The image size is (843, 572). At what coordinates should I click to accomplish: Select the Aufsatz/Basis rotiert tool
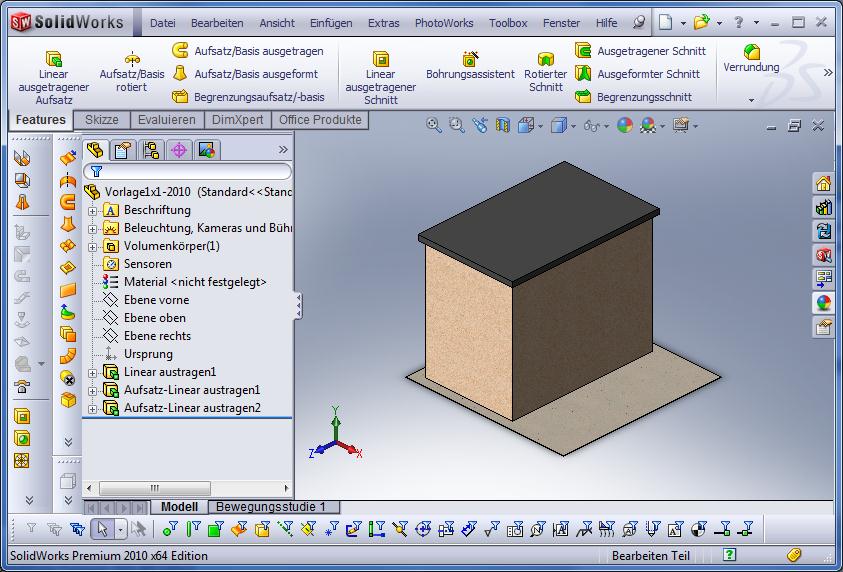pos(131,72)
